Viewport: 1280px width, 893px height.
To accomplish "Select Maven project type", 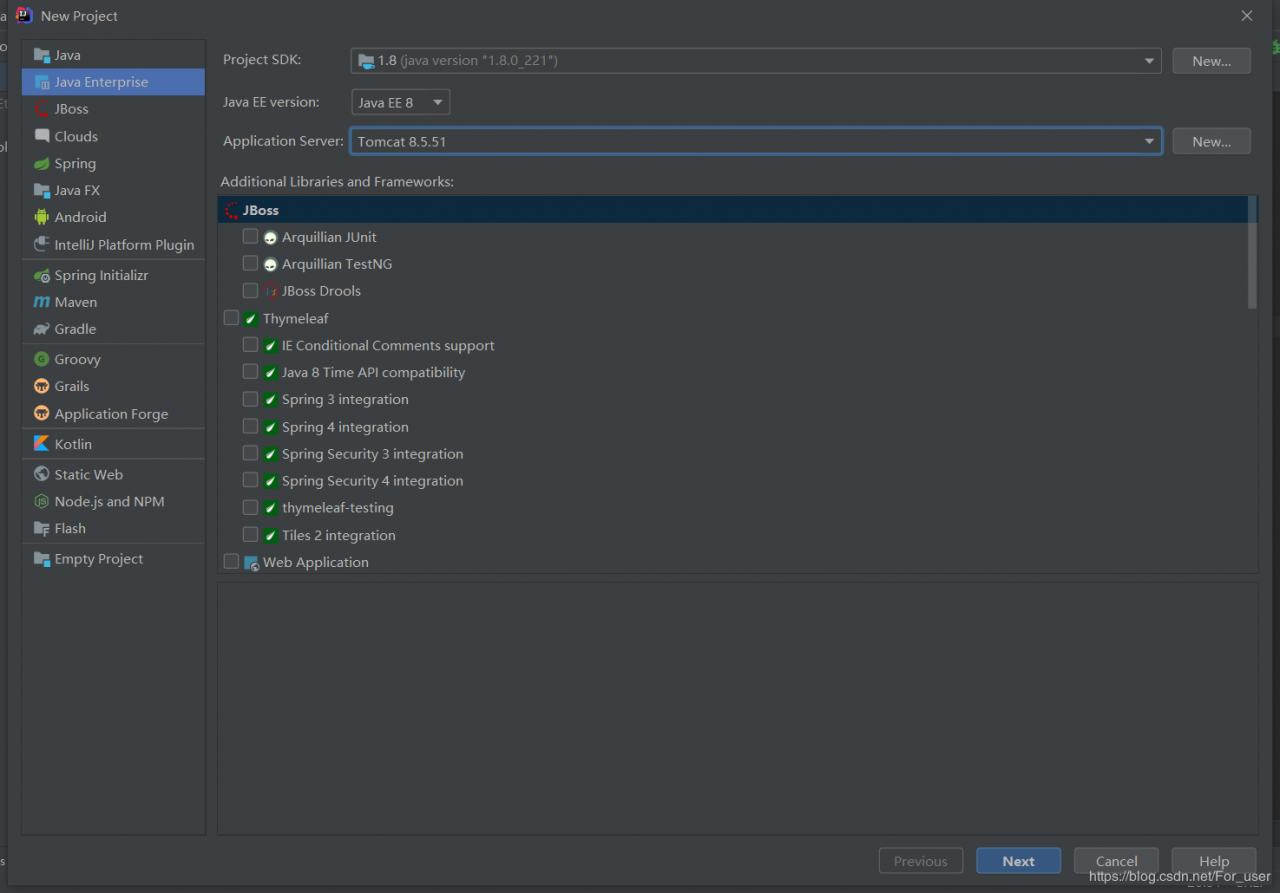I will 113,302.
